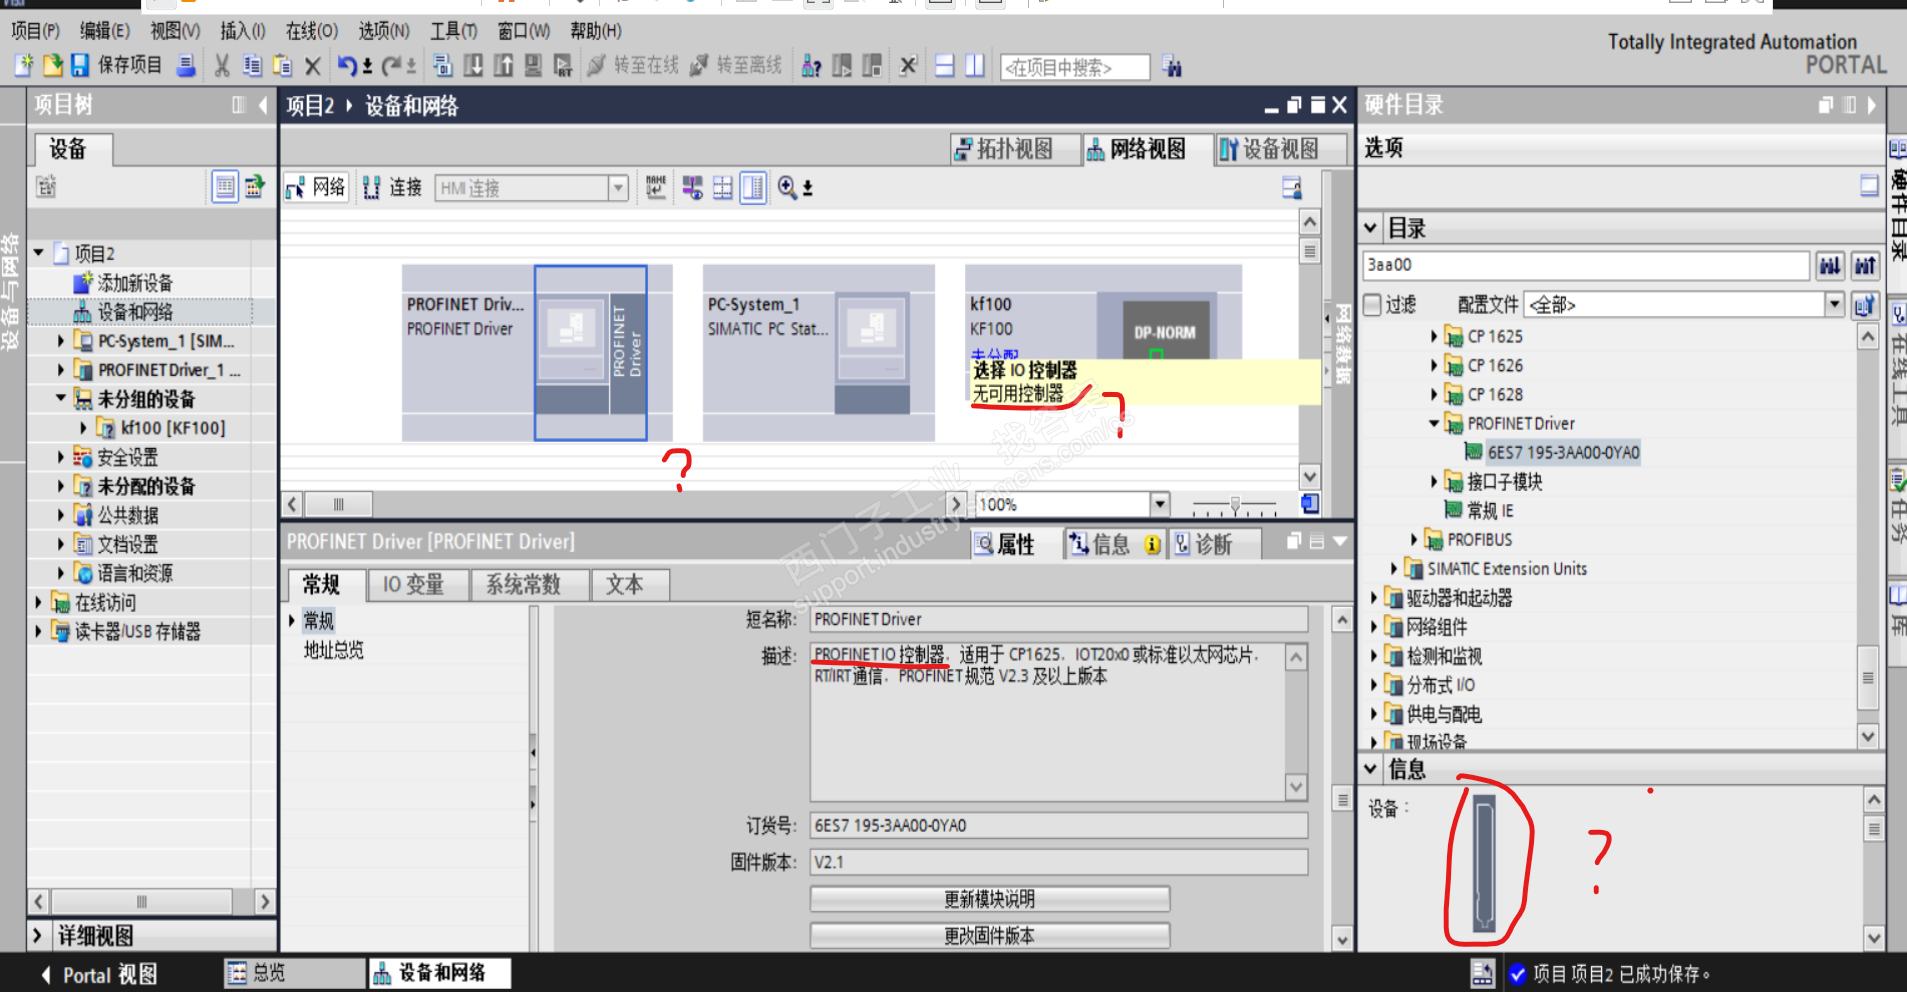This screenshot has height=992, width=1907.
Task: Click the Copy toolbar icon
Action: click(252, 66)
